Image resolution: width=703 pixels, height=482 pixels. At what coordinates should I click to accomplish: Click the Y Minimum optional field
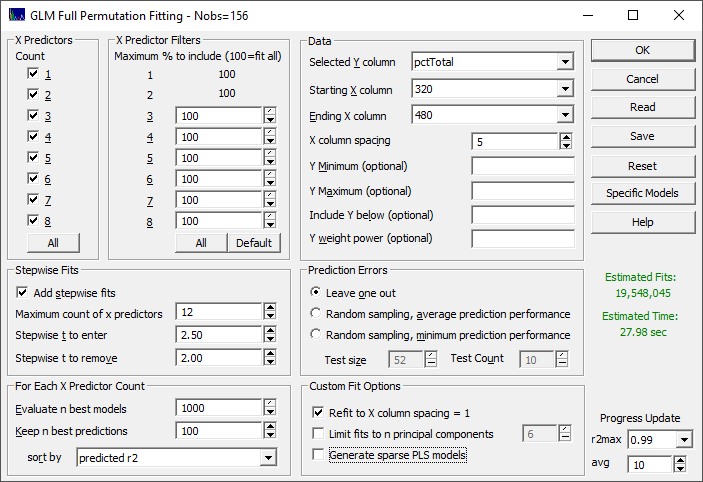523,166
